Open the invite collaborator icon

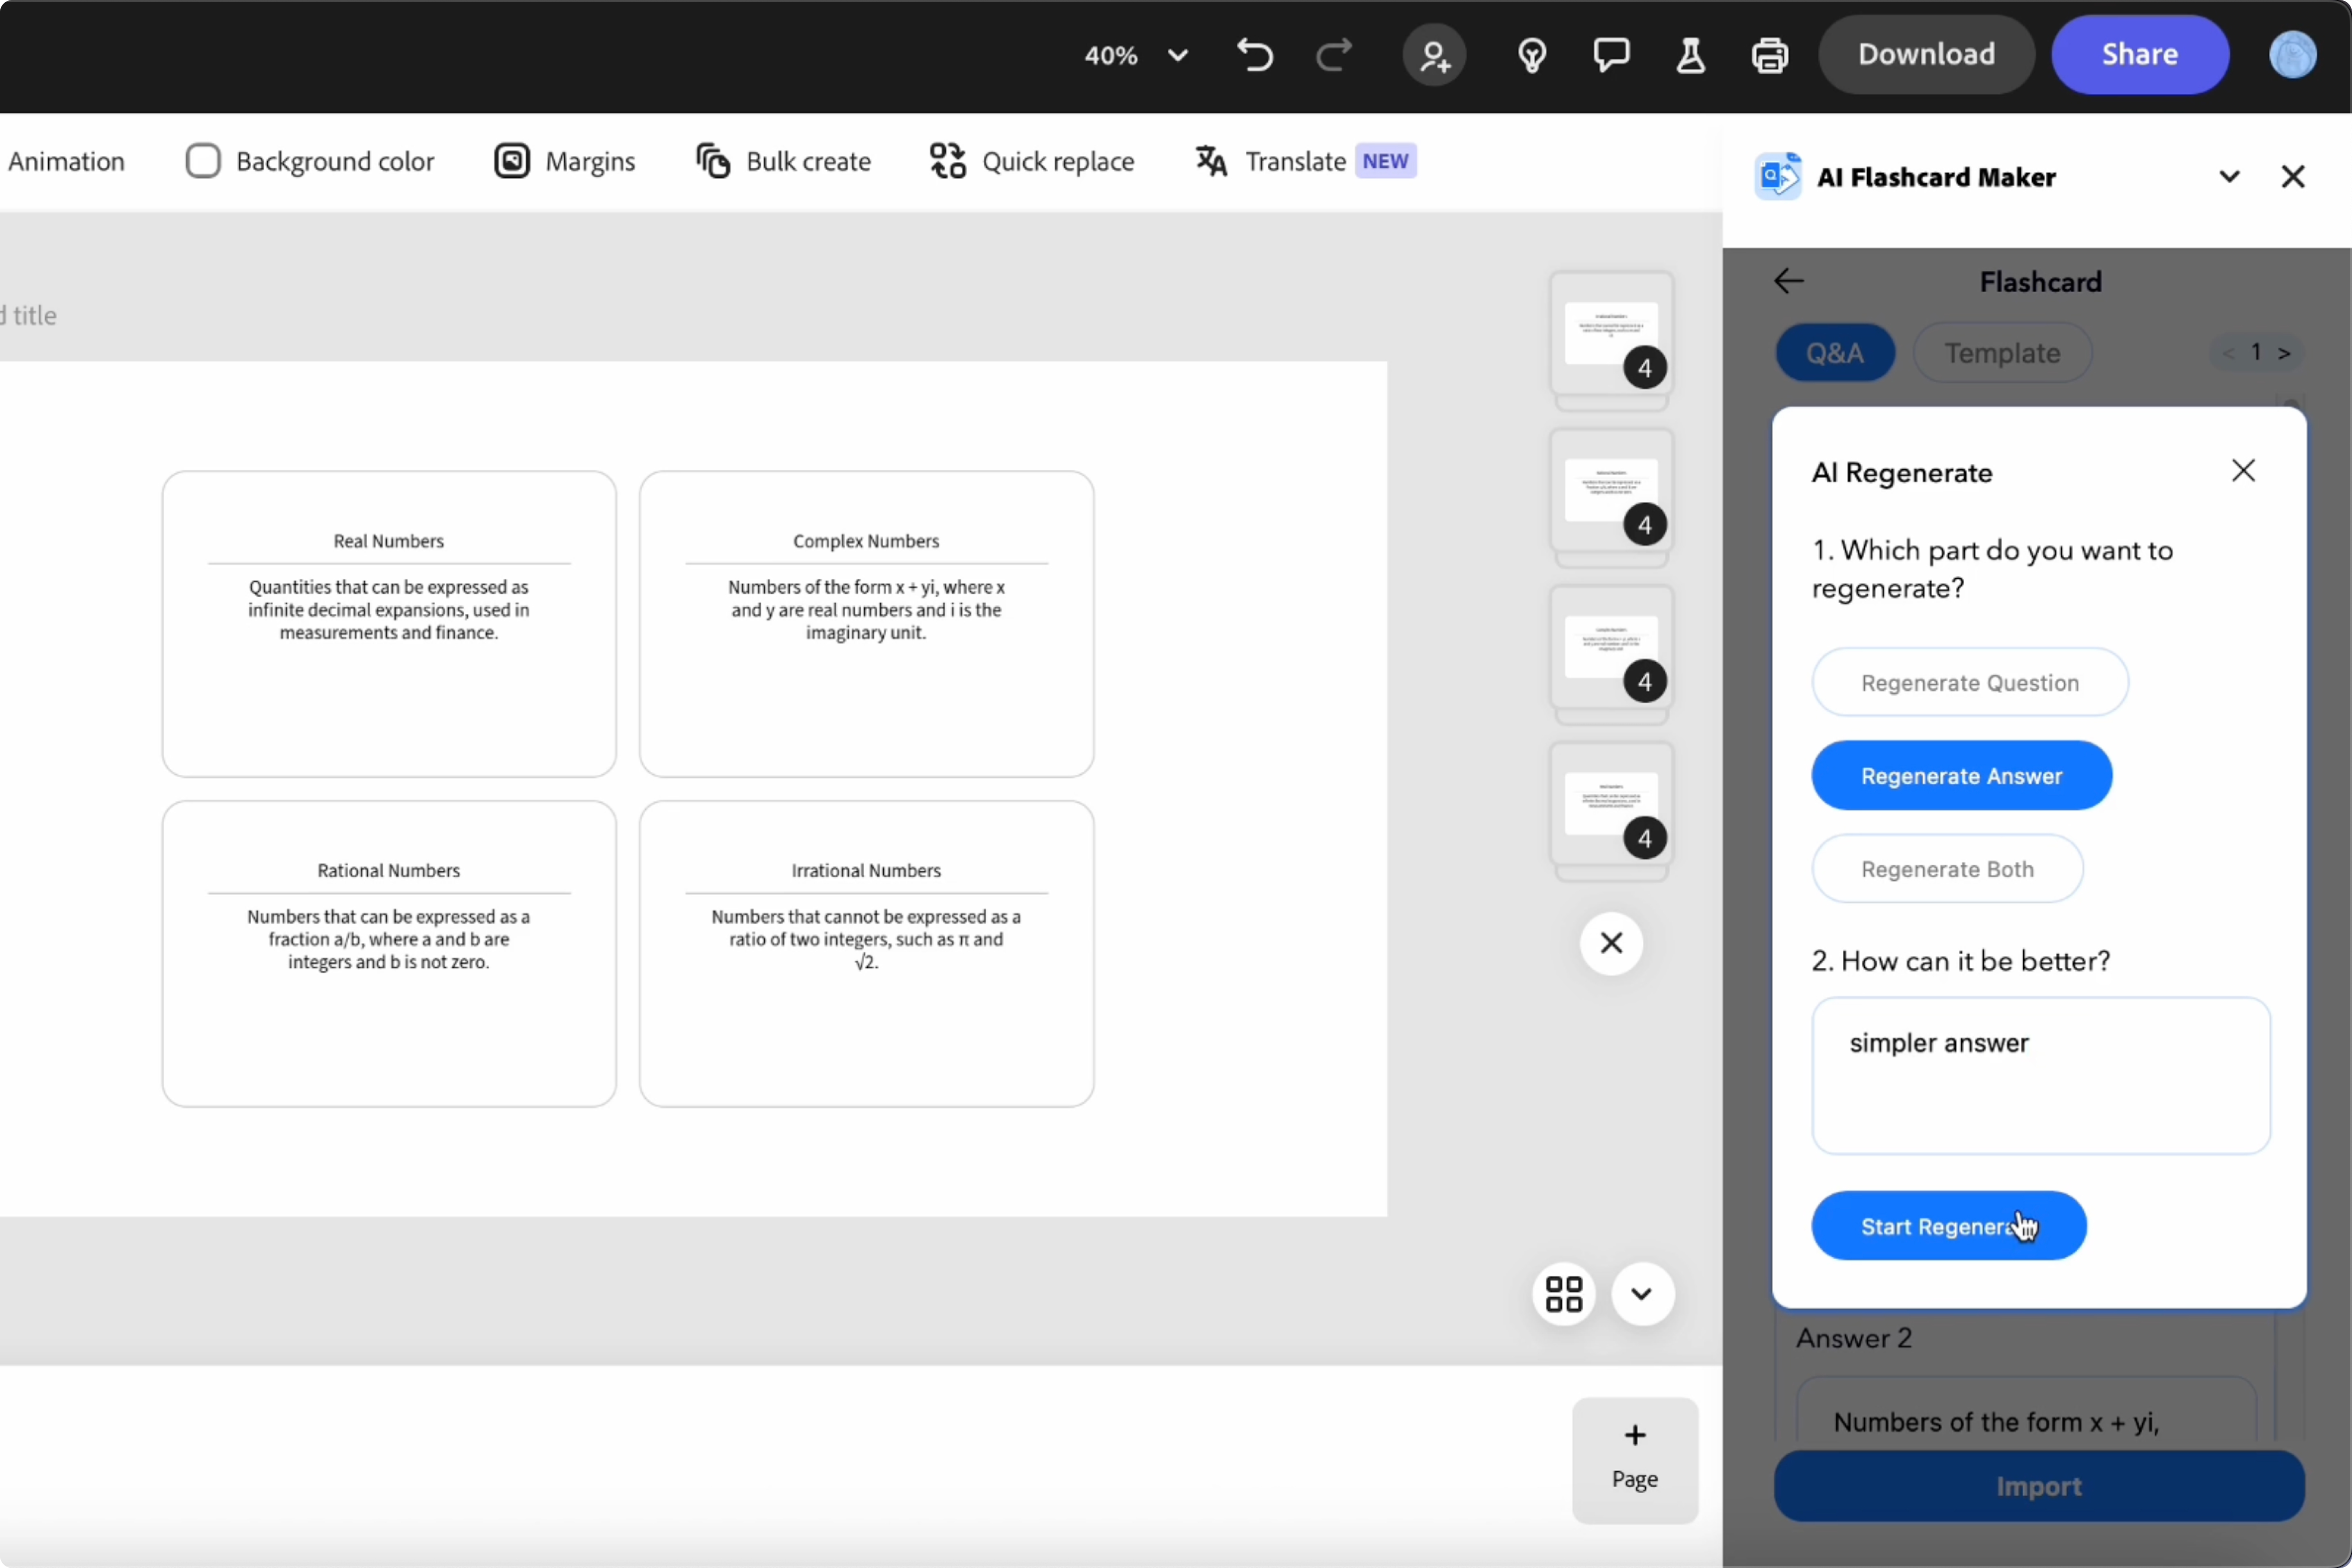pos(1434,55)
